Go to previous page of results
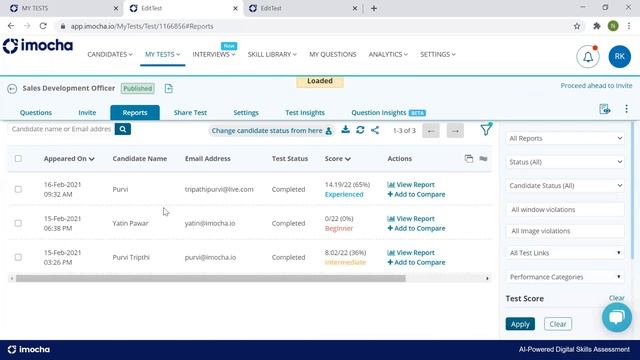This screenshot has width=640, height=360. point(431,131)
